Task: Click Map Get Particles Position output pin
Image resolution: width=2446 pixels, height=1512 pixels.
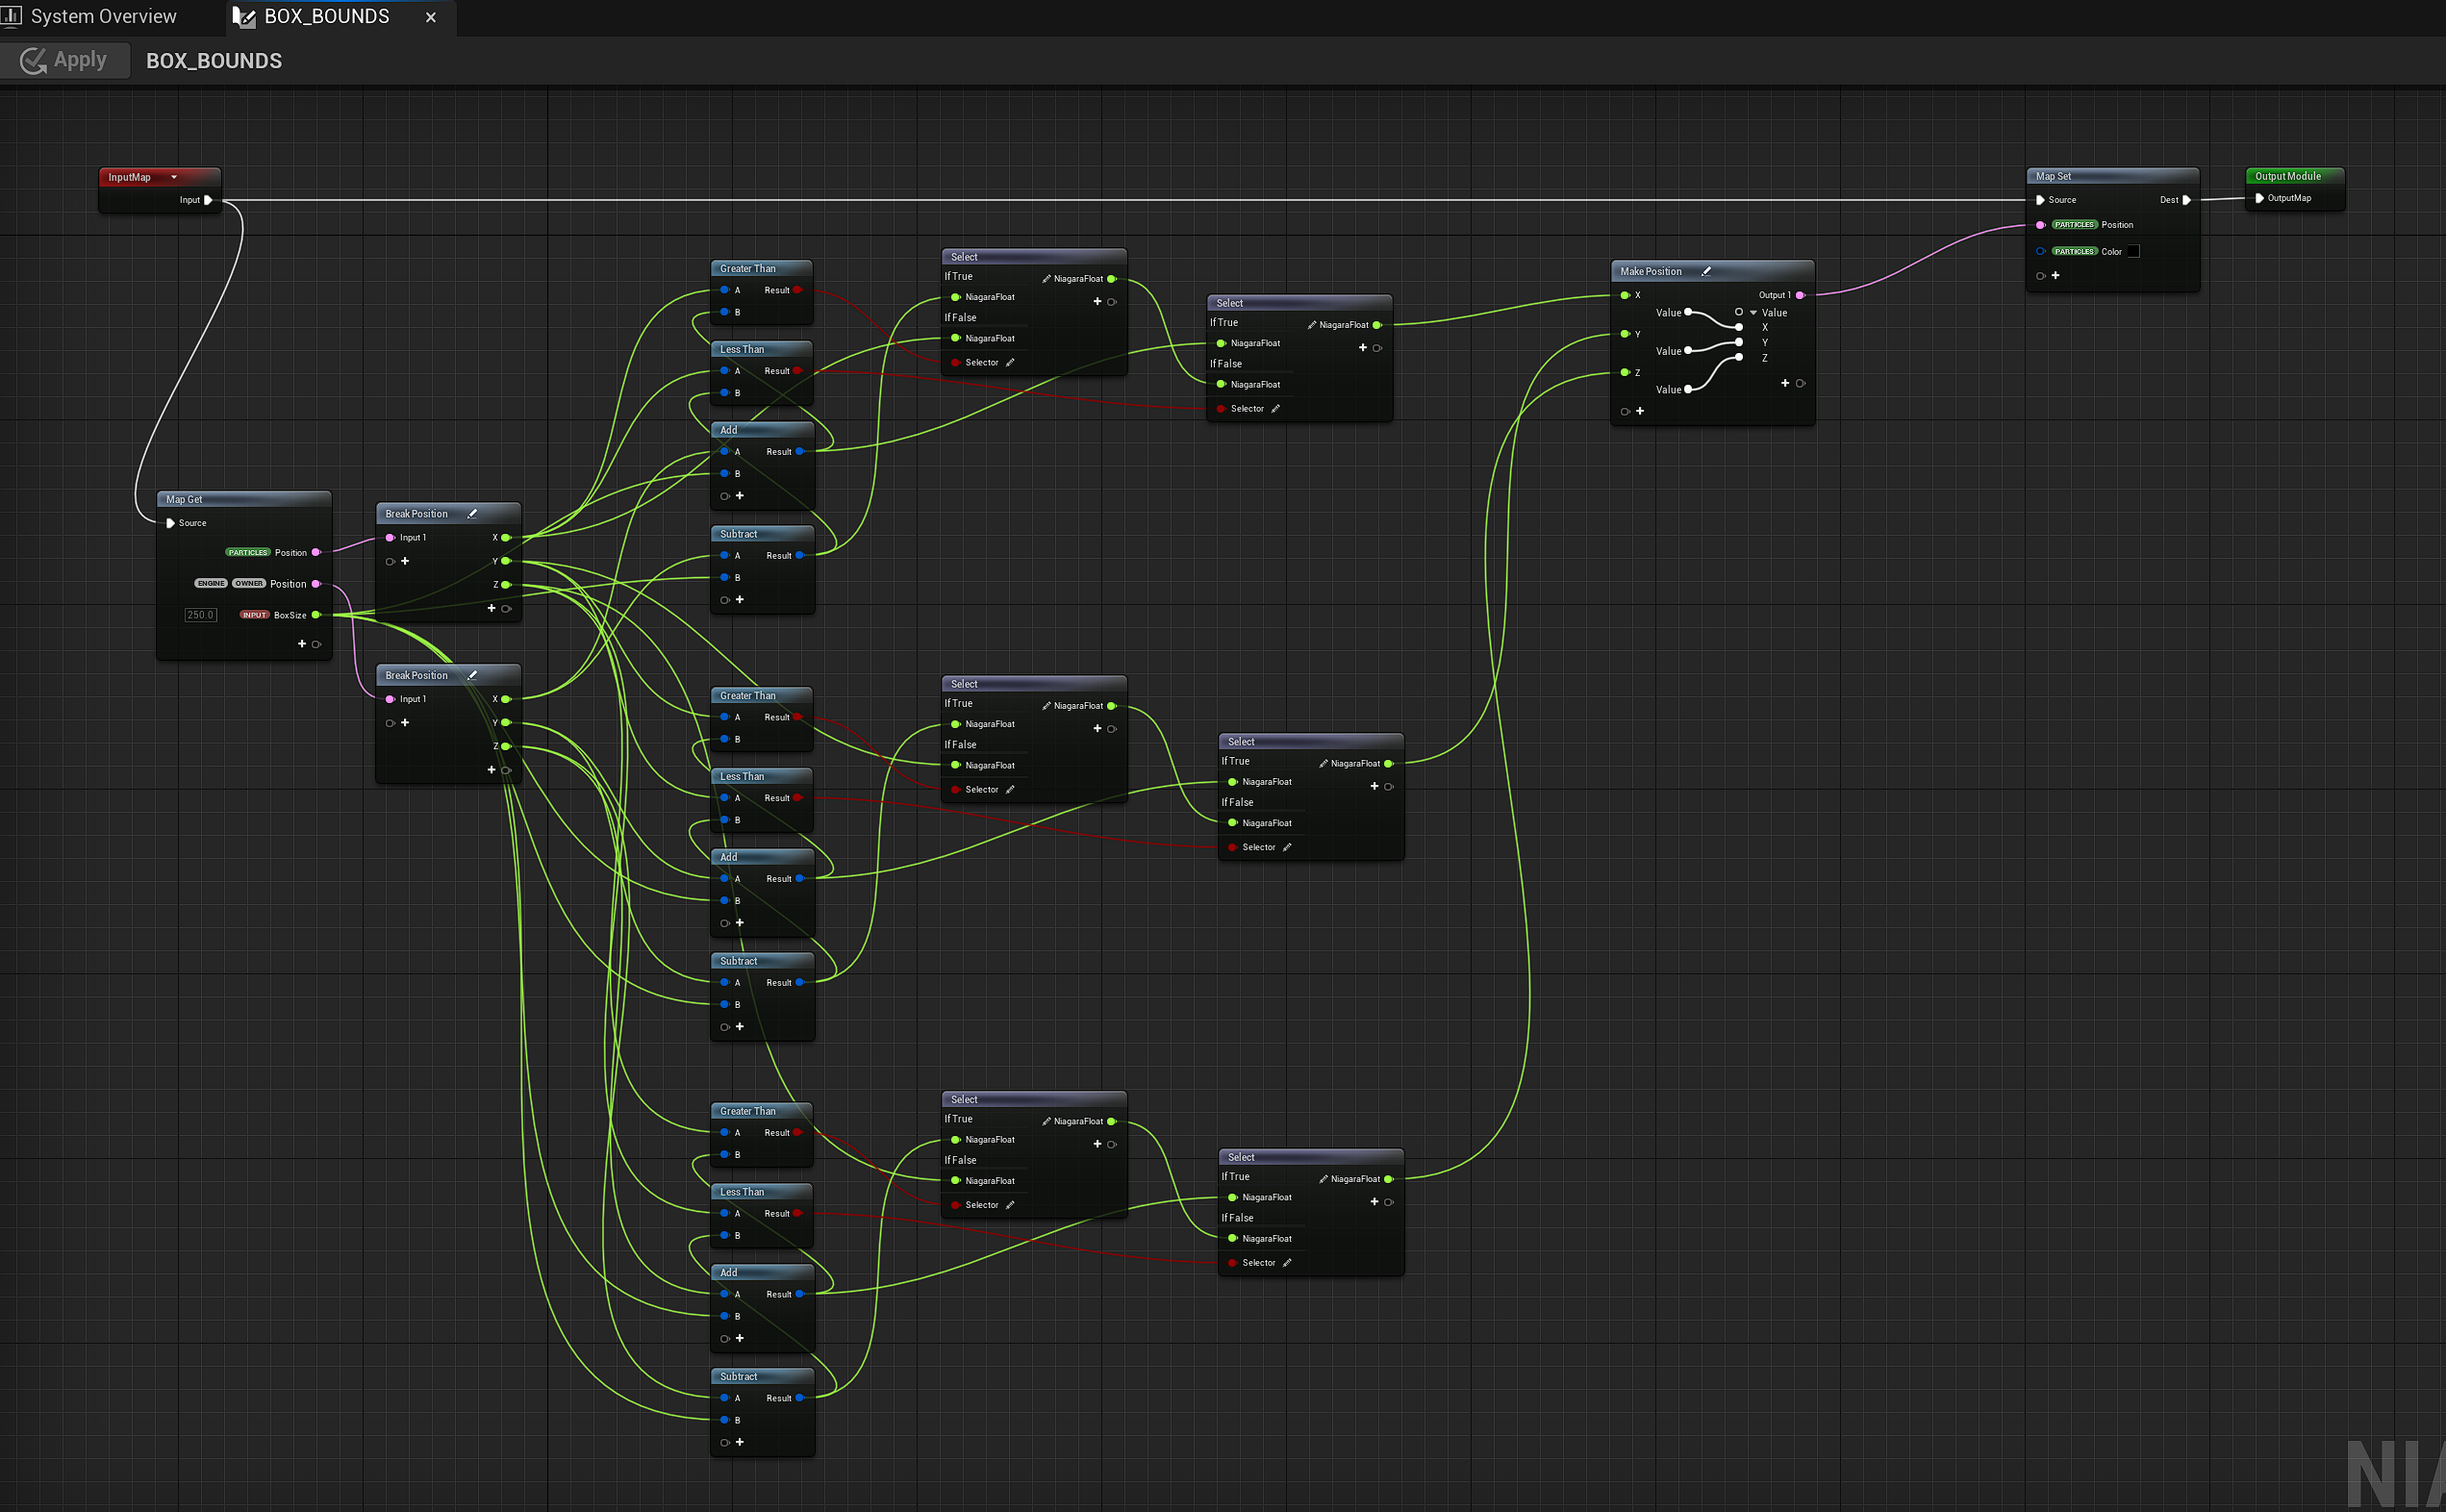Action: tap(316, 552)
